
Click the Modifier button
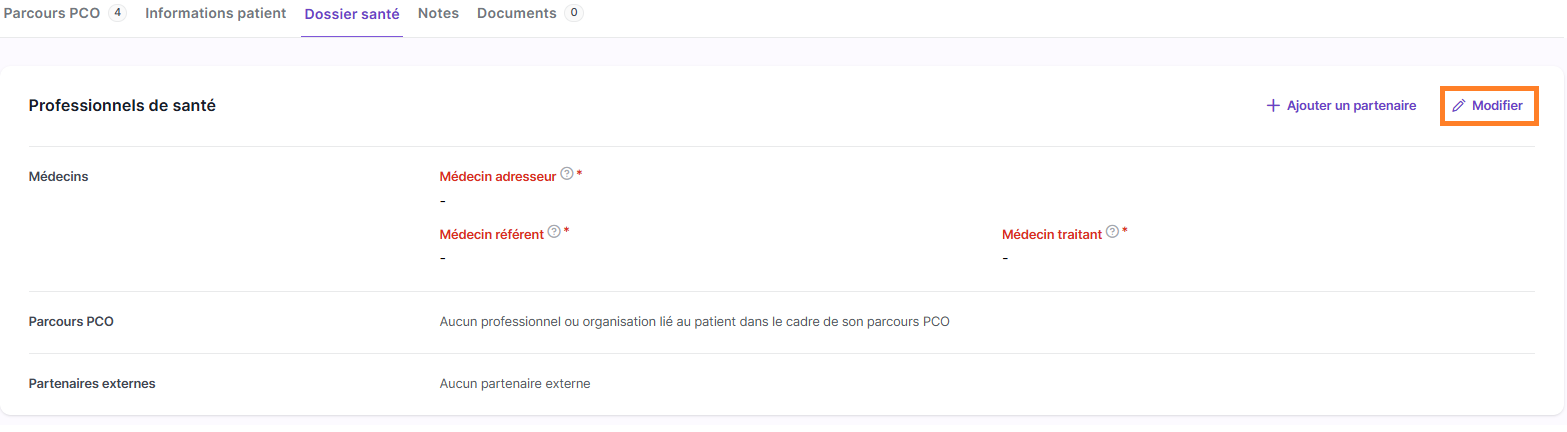1488,105
